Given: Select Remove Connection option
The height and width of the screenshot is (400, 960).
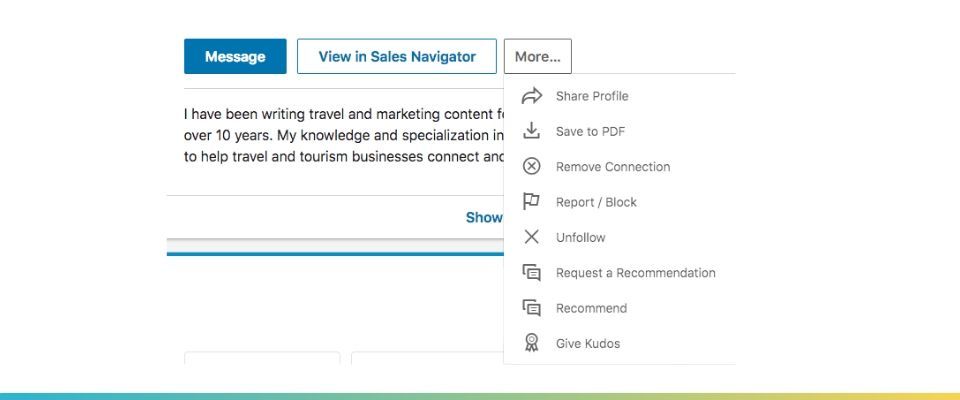Looking at the screenshot, I should point(620,167).
